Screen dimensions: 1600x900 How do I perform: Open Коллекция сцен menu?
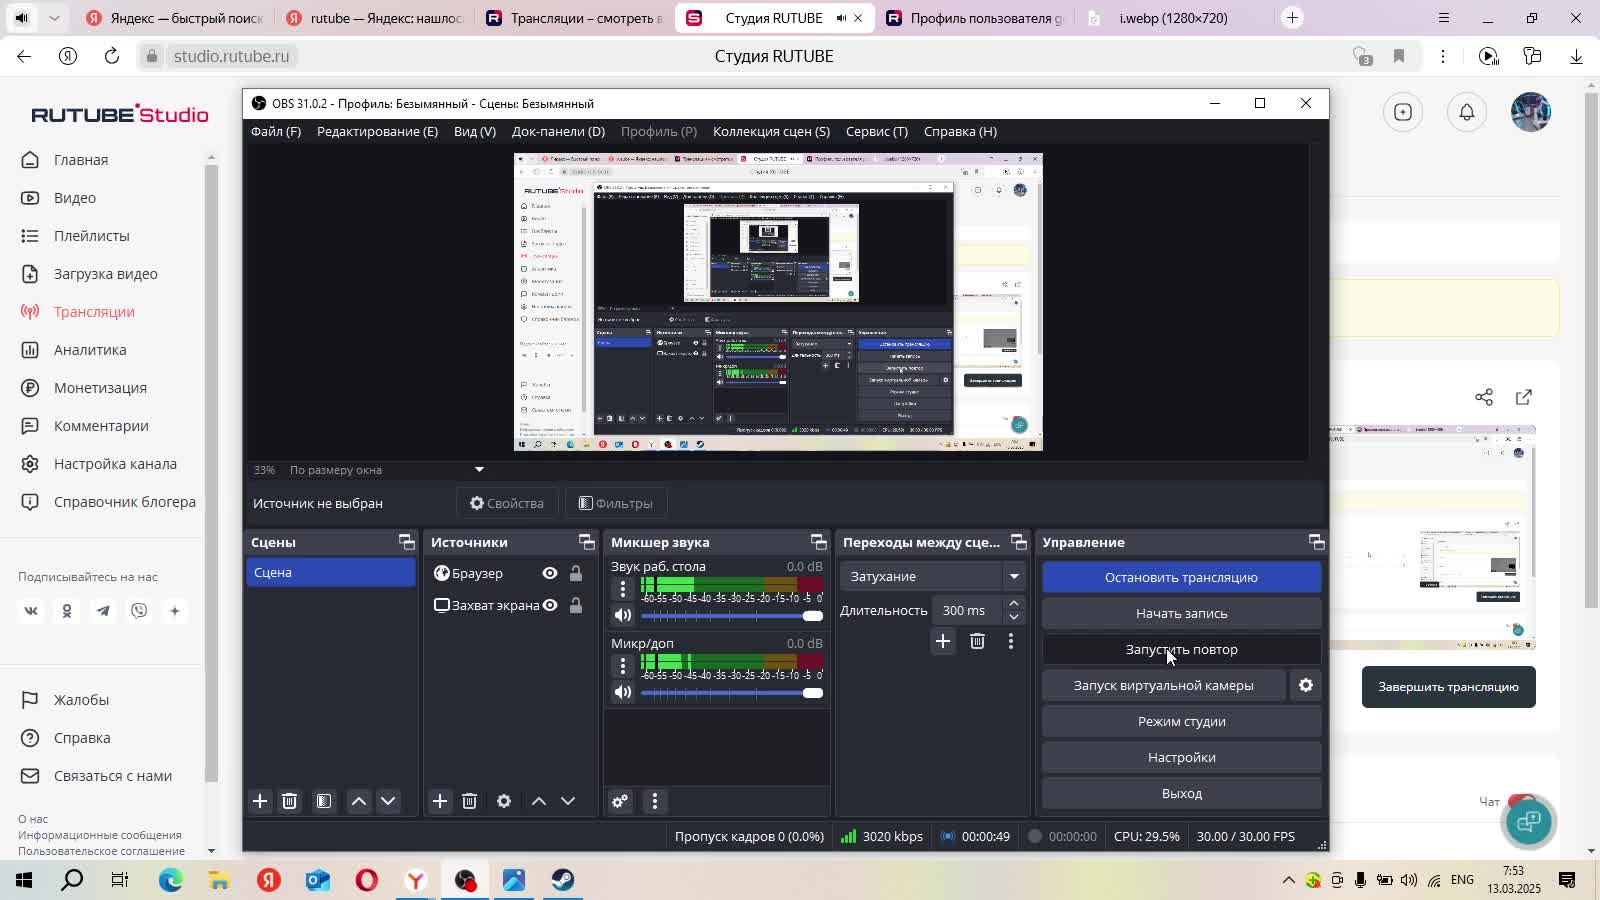(x=771, y=131)
